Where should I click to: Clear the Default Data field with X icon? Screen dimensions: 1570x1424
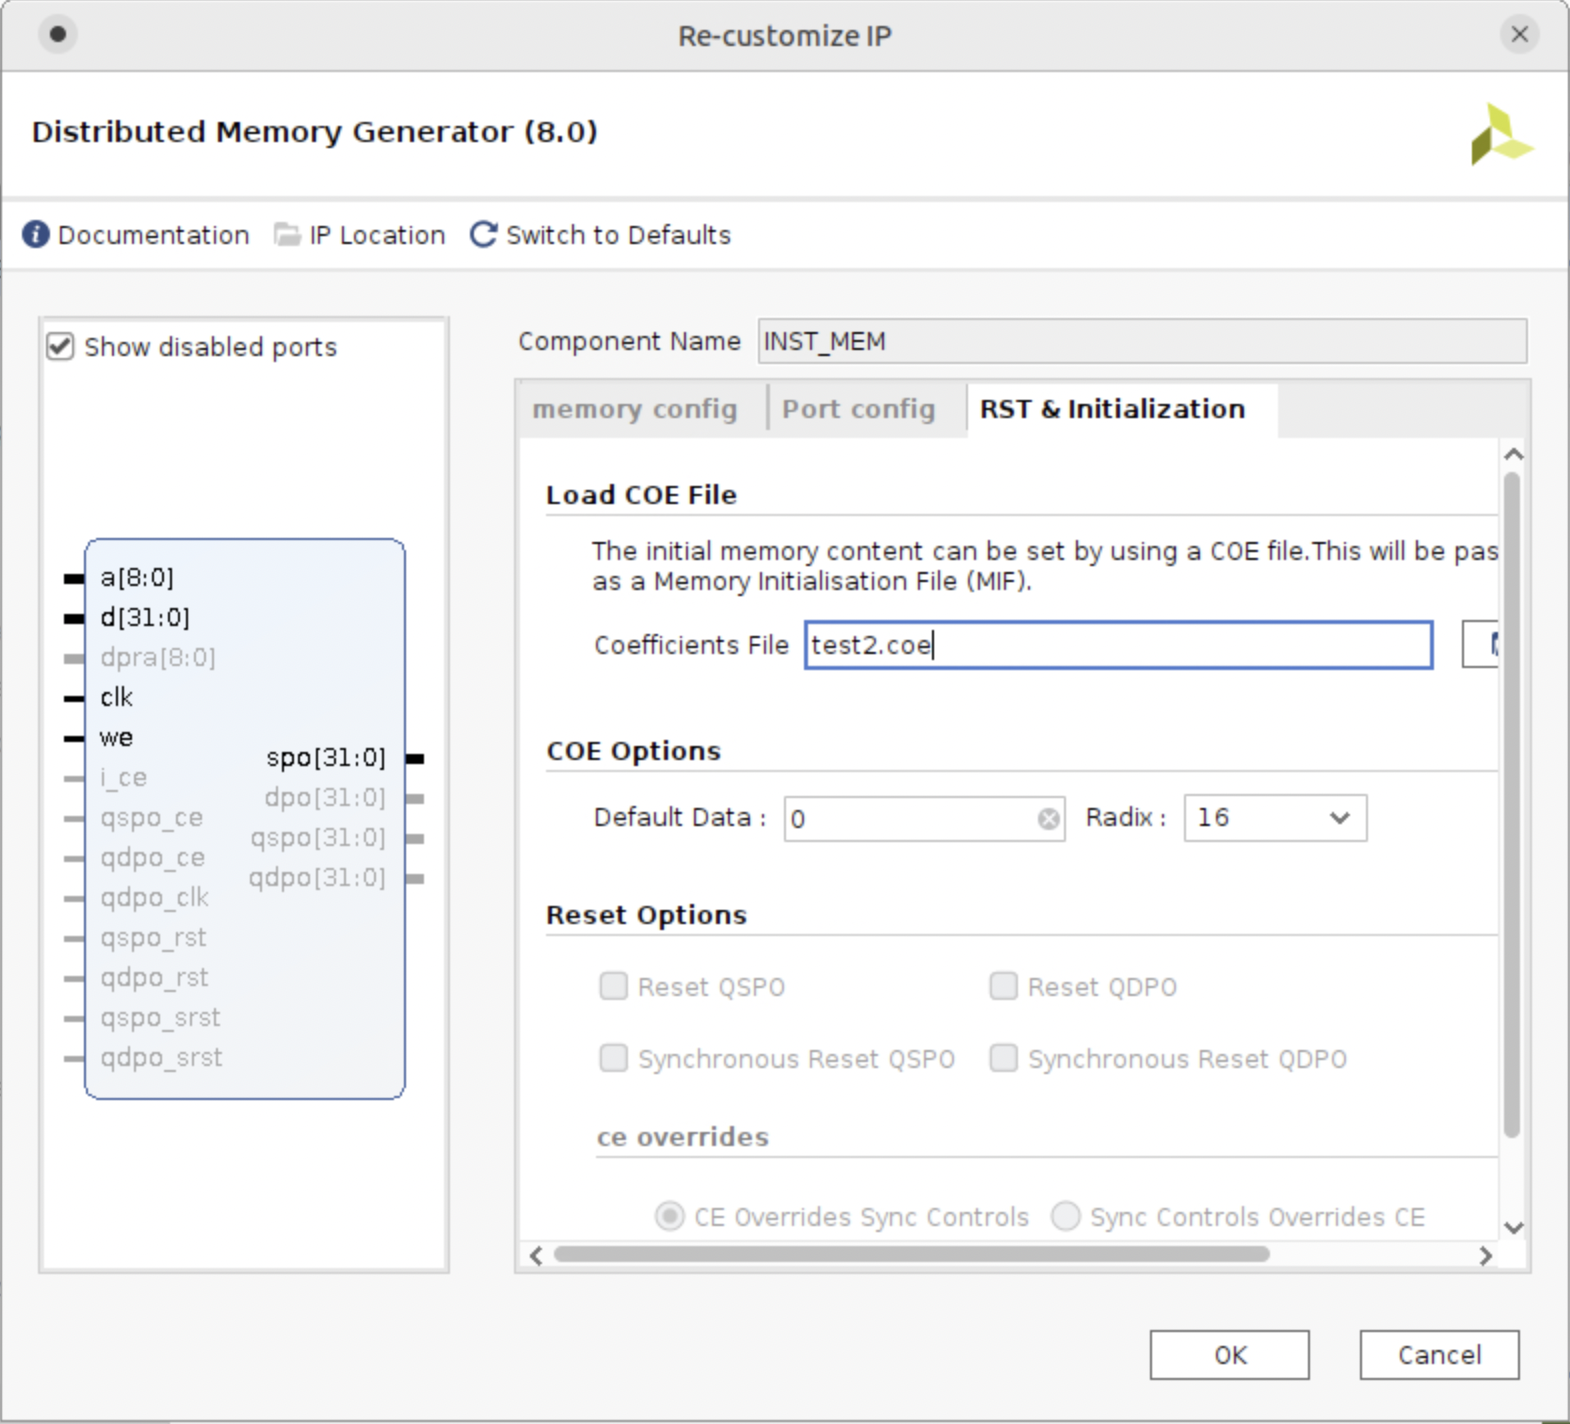click(1048, 819)
